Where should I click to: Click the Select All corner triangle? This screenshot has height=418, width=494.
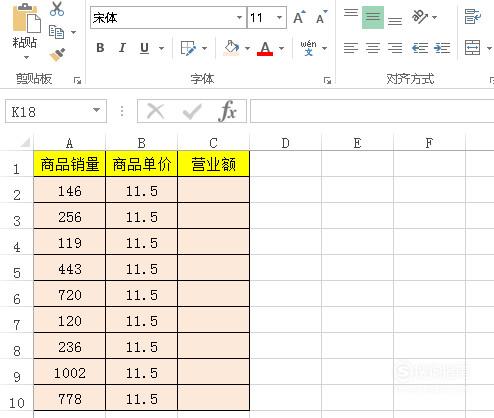pos(25,143)
